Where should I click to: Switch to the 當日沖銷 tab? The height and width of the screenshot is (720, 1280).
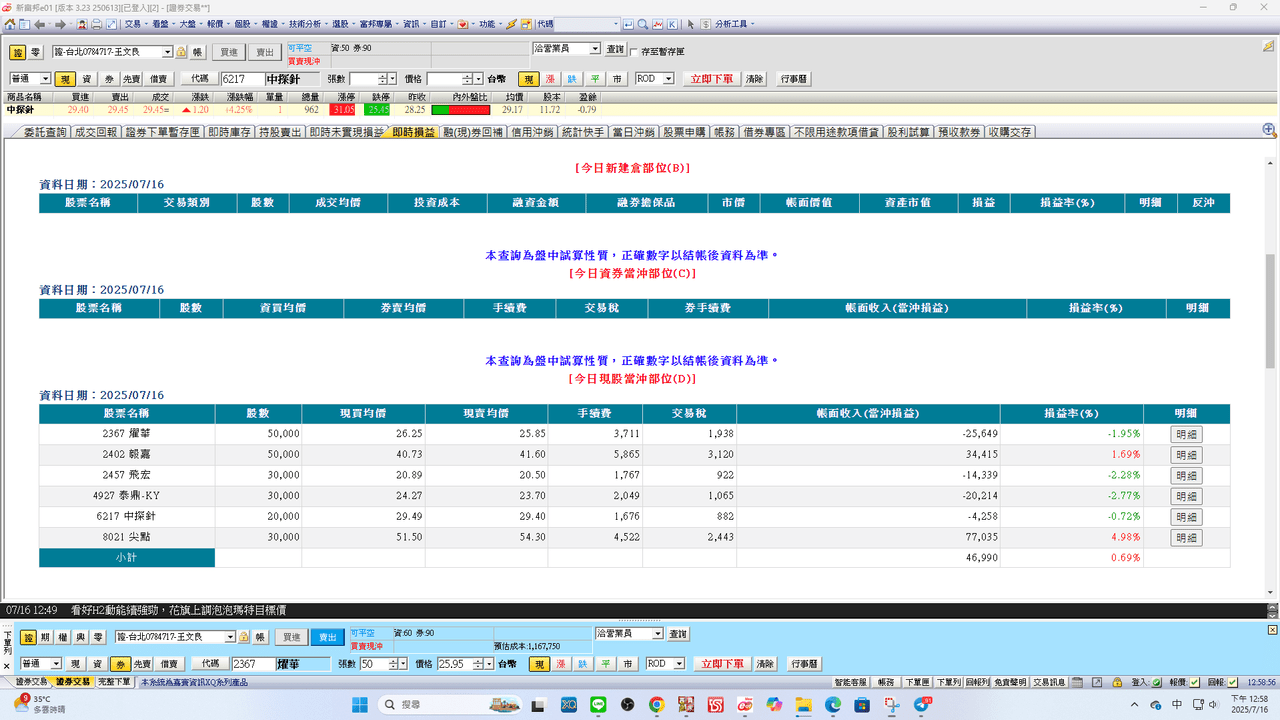pos(632,132)
